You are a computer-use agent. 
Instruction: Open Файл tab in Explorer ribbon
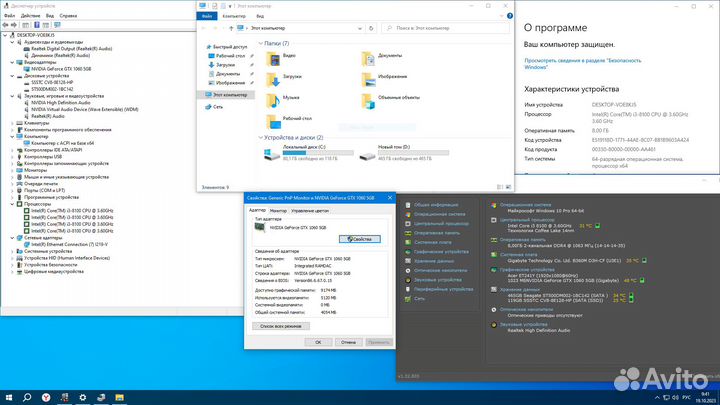(207, 16)
